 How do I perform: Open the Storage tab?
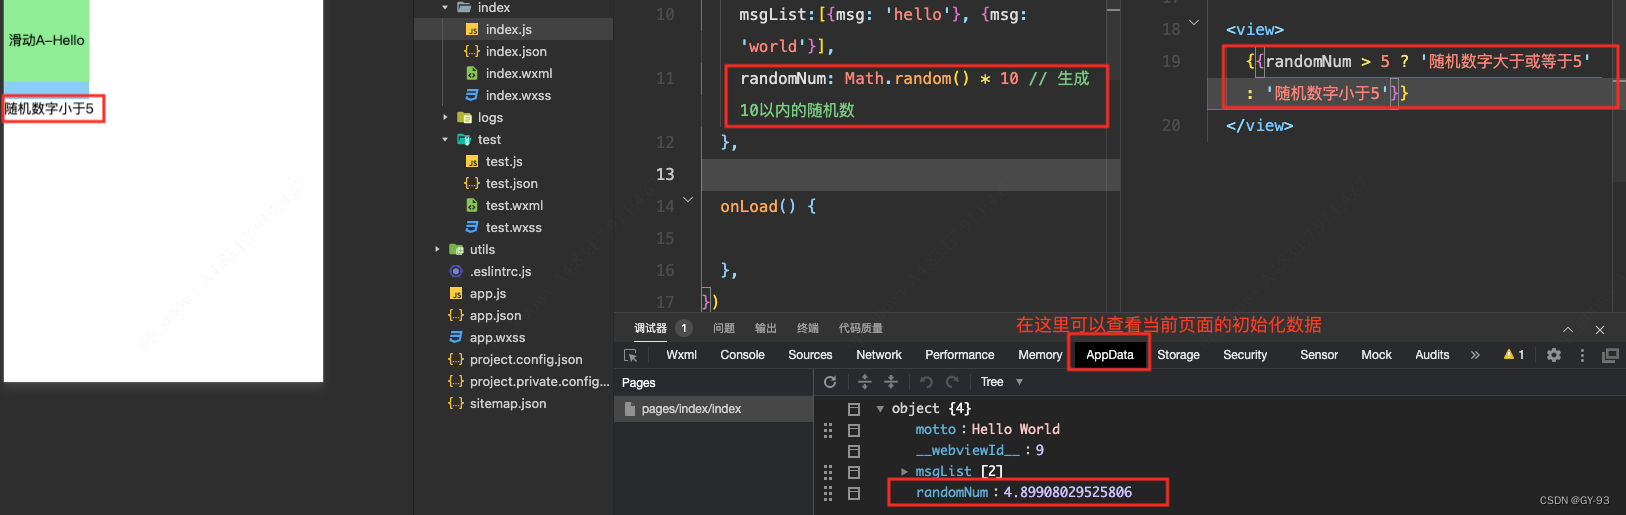[x=1178, y=355]
